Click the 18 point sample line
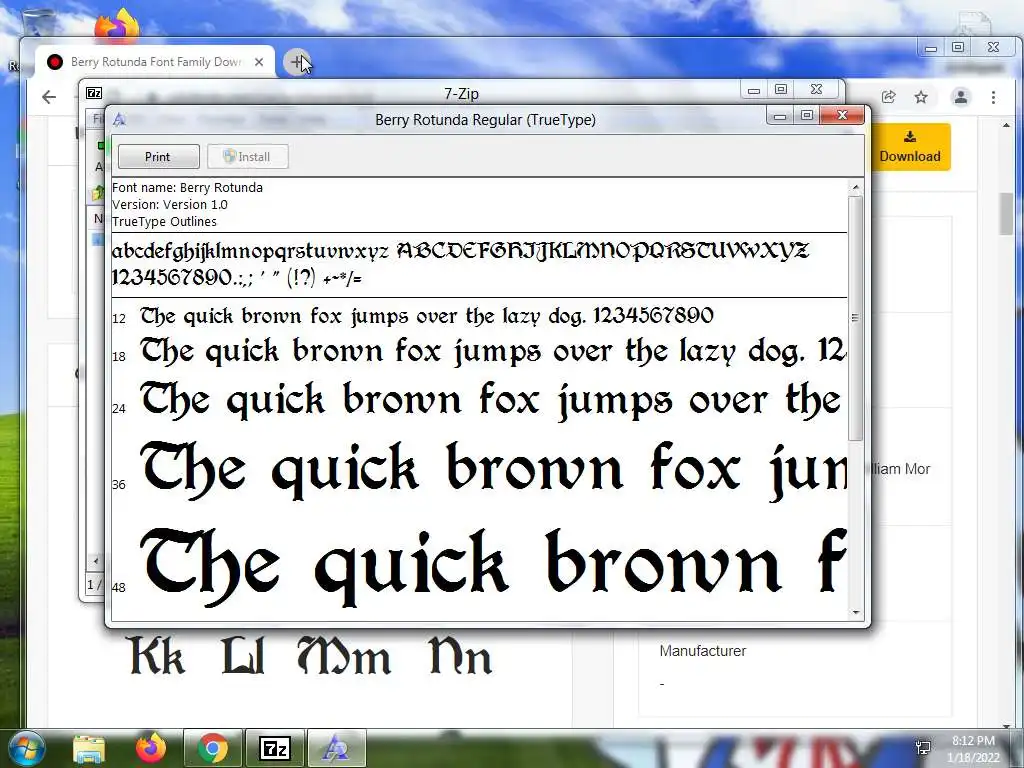Viewport: 1024px width, 768px height. (x=493, y=351)
